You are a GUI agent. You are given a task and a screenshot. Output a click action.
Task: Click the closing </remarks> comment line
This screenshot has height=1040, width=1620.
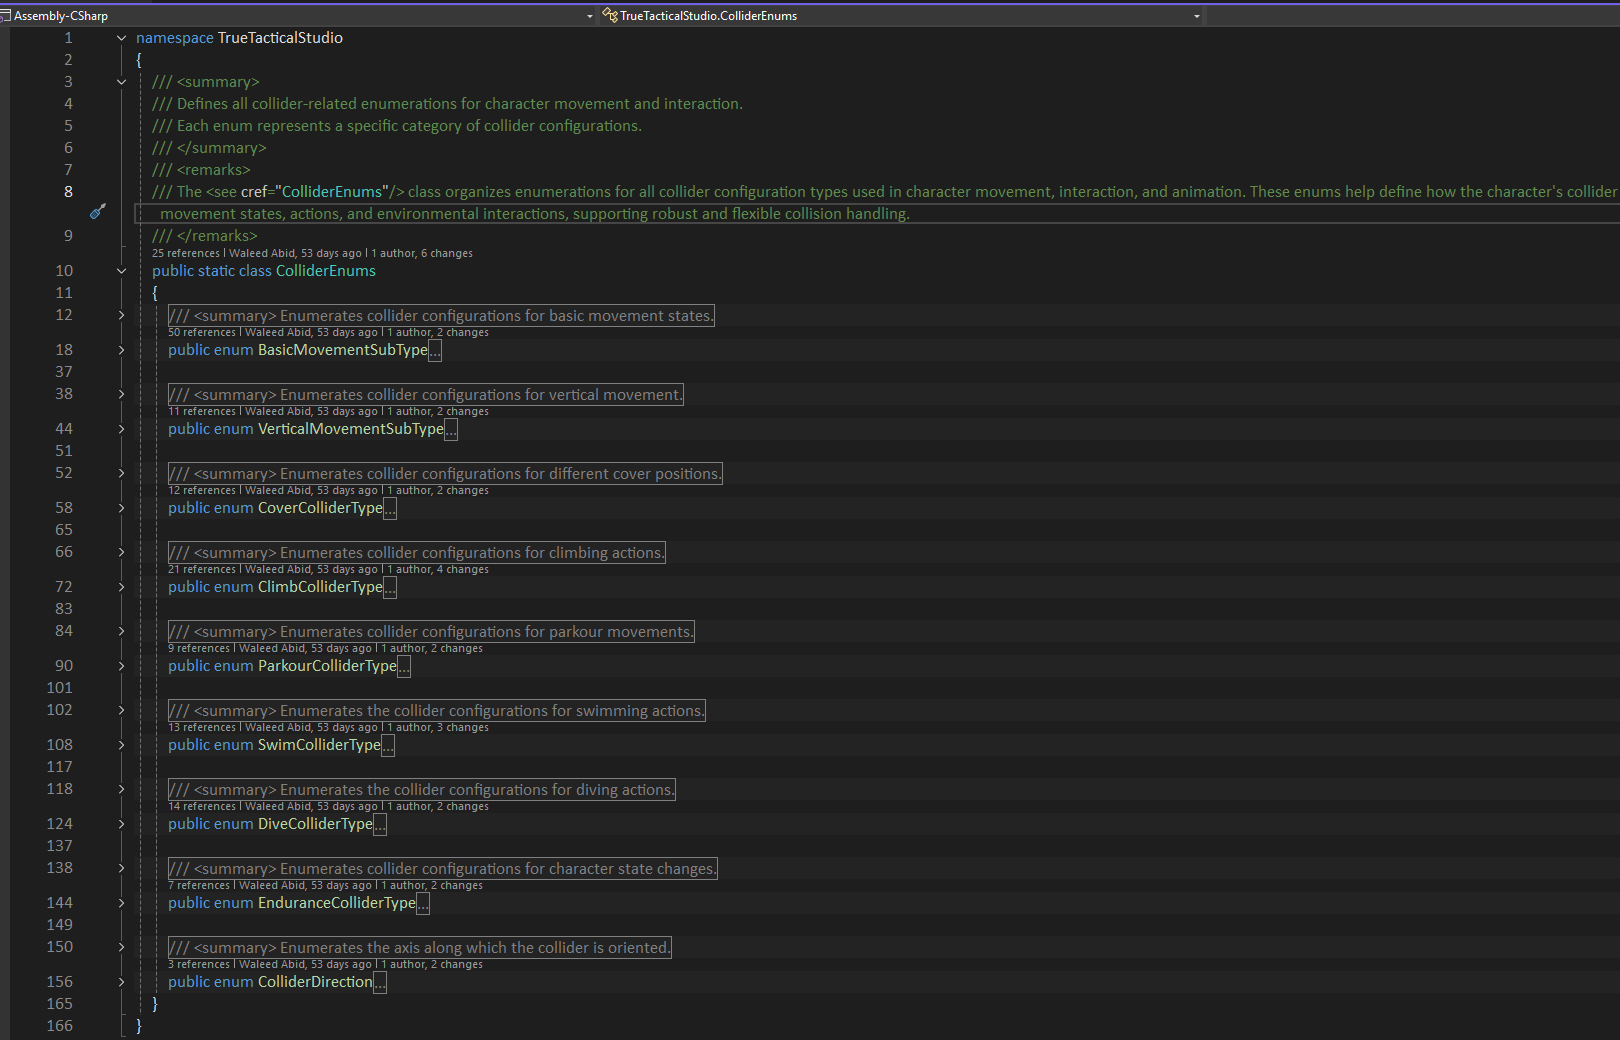pyautogui.click(x=205, y=236)
